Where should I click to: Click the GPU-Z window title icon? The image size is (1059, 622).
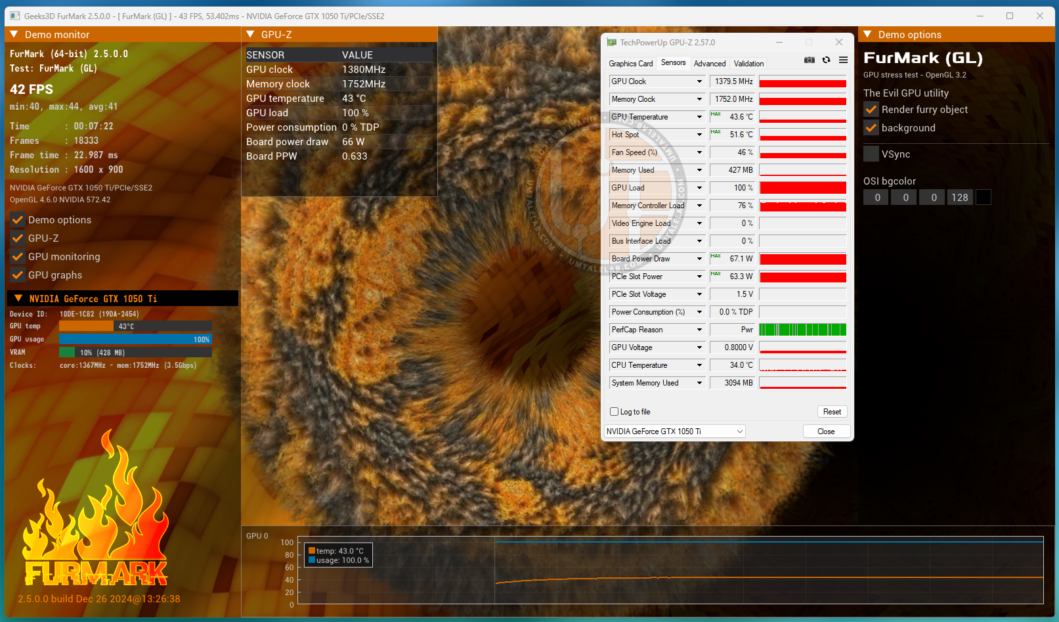pyautogui.click(x=612, y=43)
